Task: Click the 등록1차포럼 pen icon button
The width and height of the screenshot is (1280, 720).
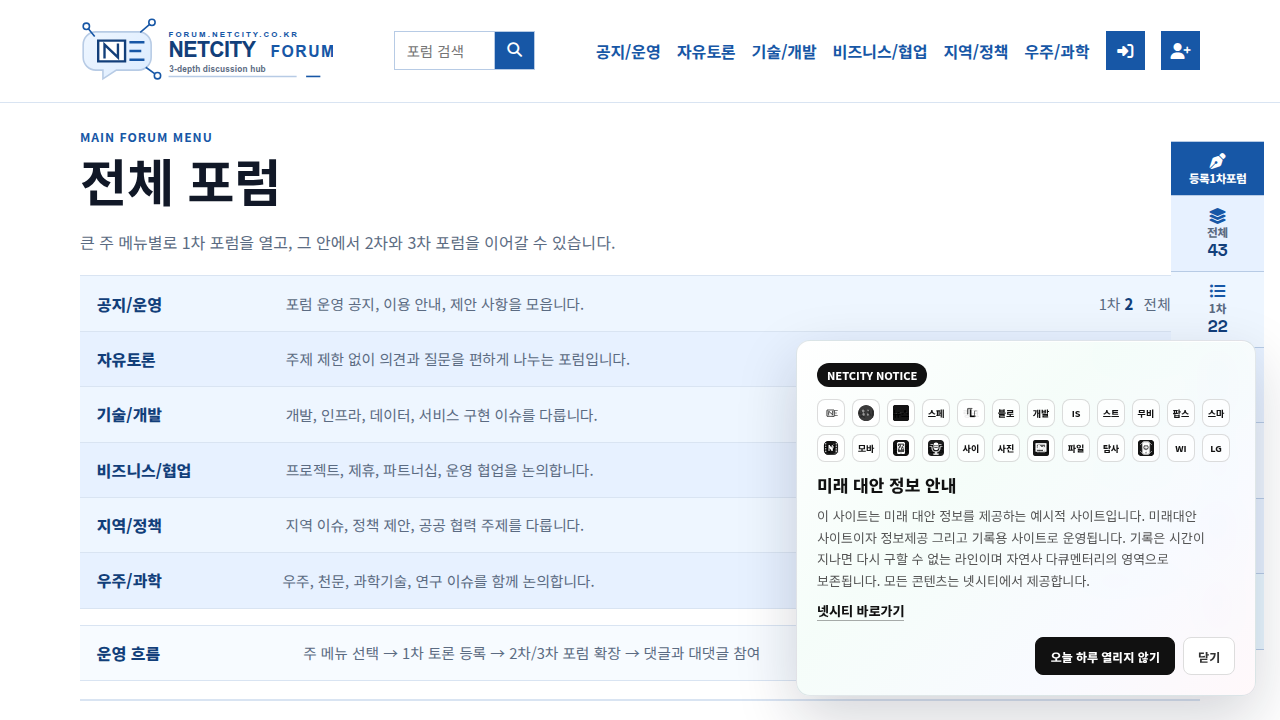Action: 1217,168
